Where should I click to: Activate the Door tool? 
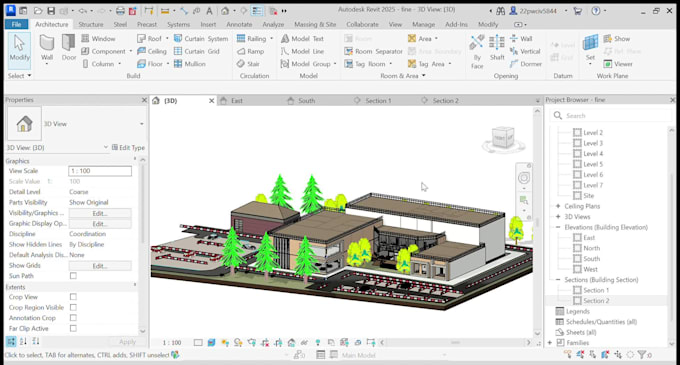point(69,48)
